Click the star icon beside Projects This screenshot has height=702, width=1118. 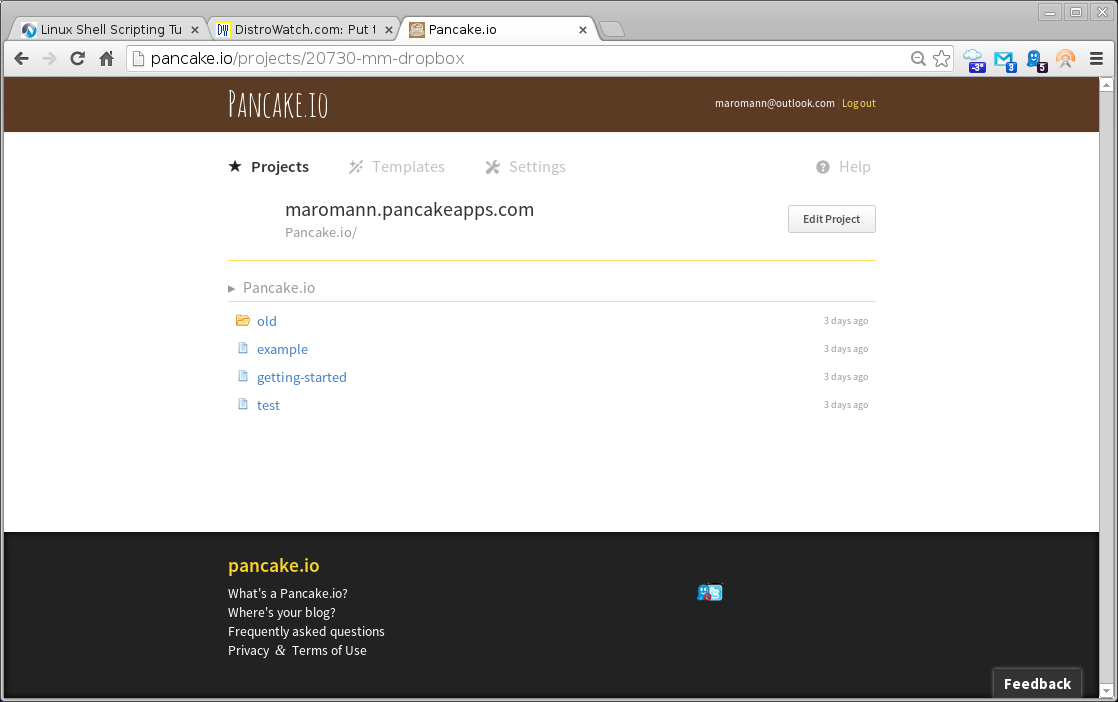click(x=235, y=166)
